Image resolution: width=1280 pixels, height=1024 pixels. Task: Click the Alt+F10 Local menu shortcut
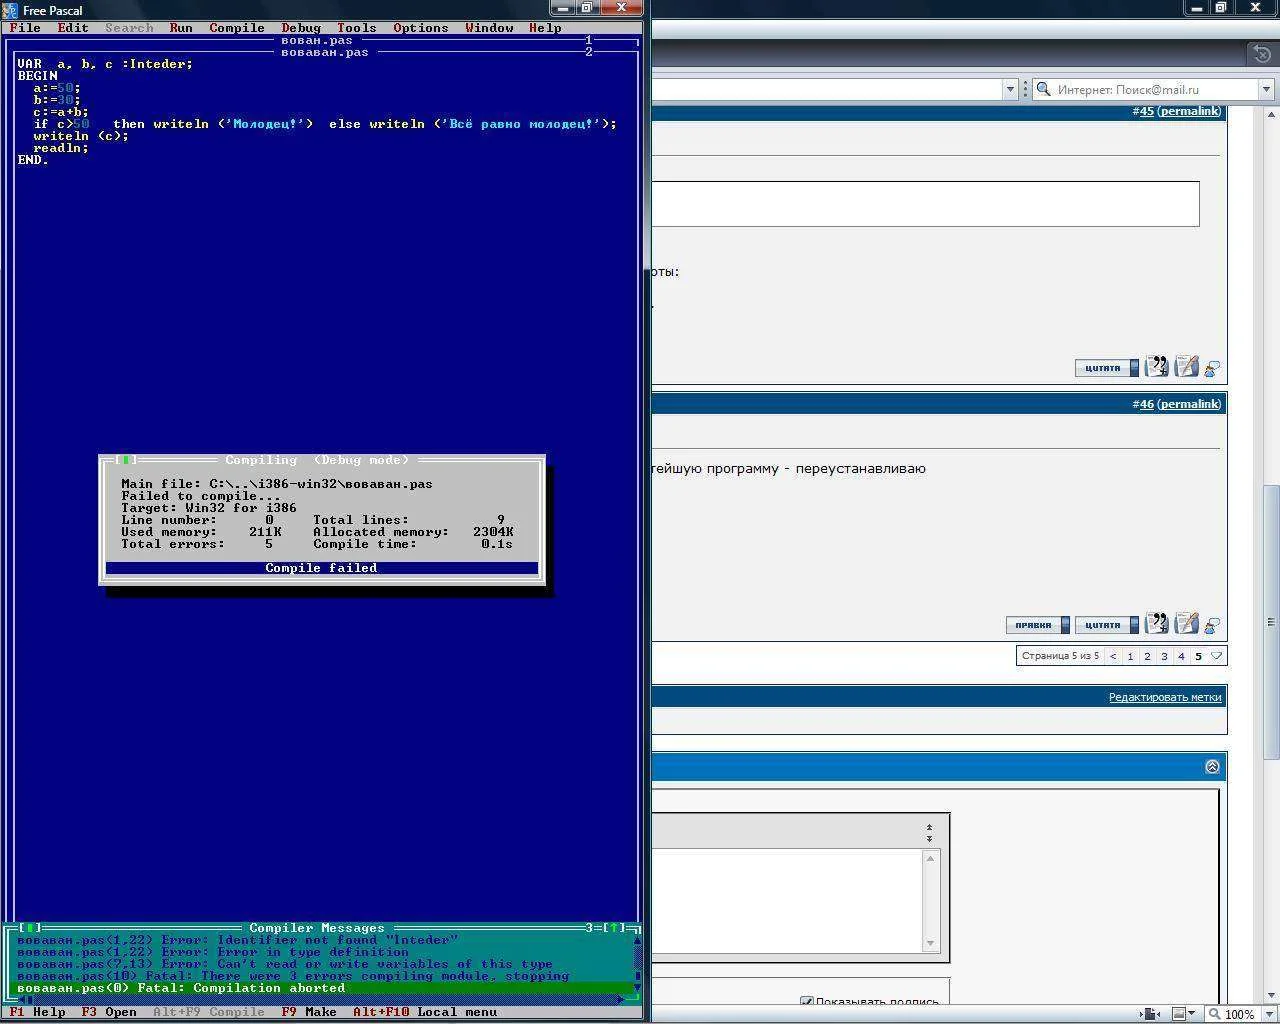coord(425,1012)
